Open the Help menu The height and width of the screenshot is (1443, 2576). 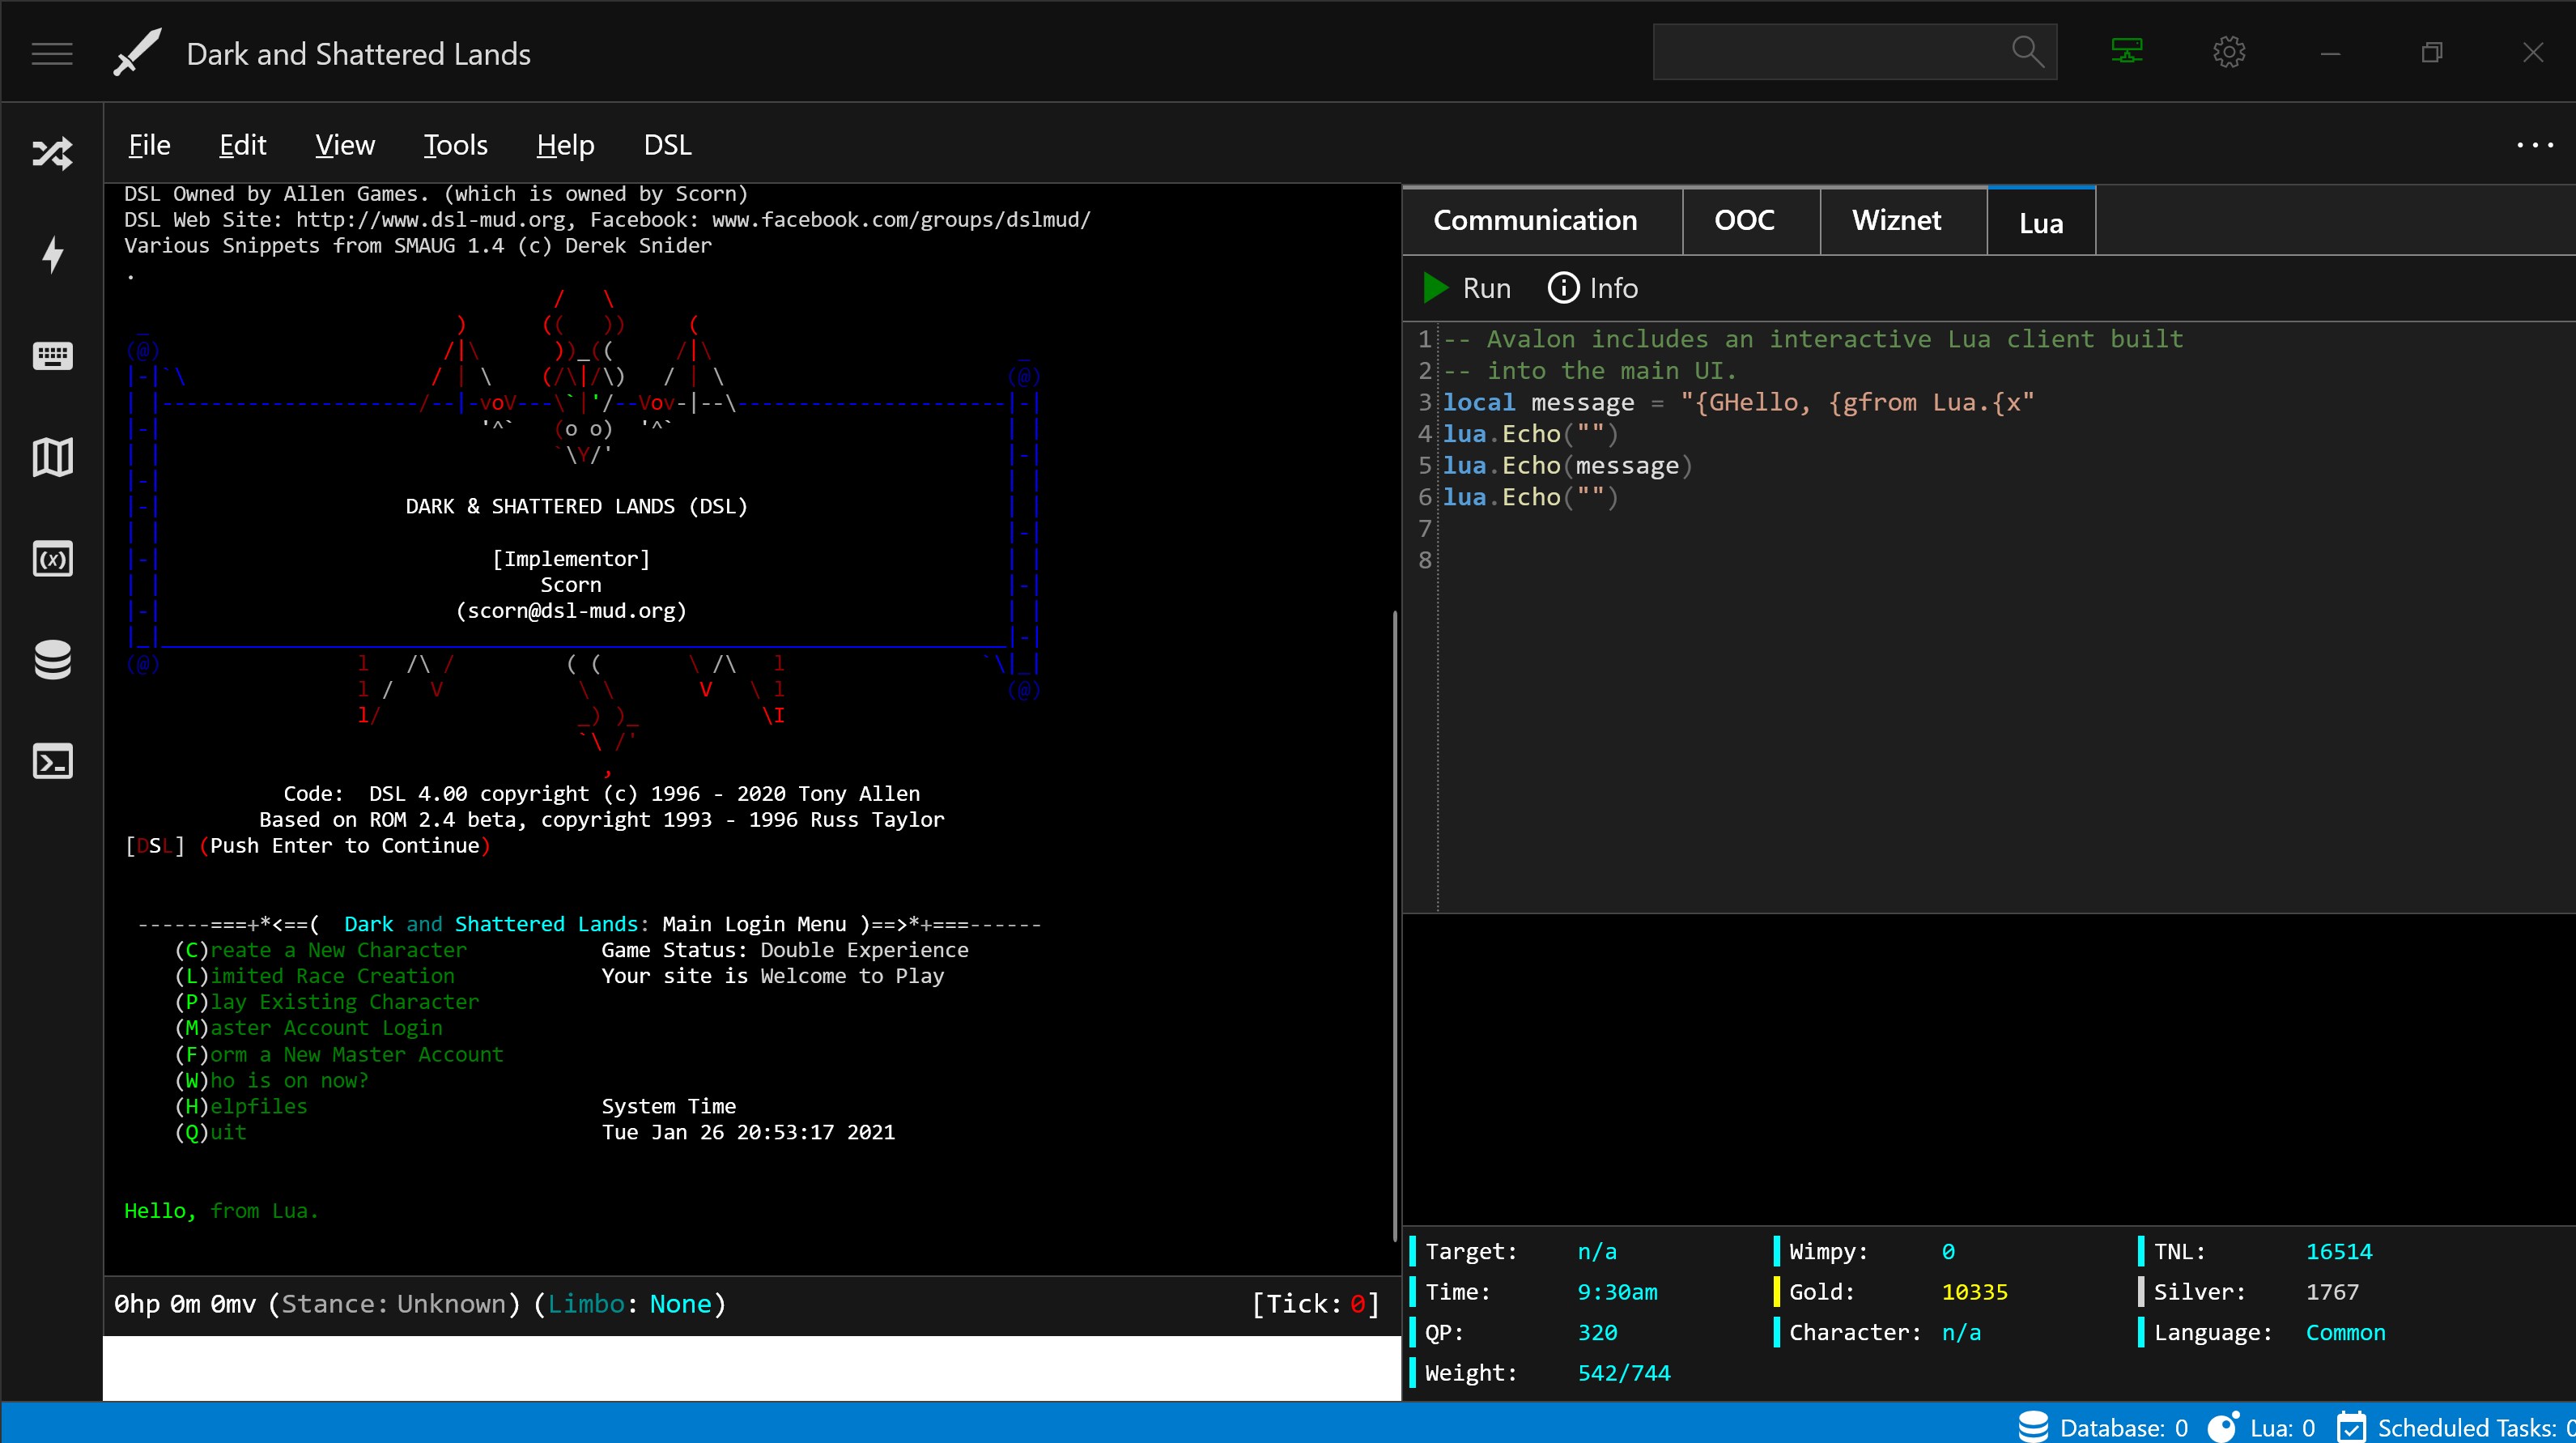click(565, 145)
